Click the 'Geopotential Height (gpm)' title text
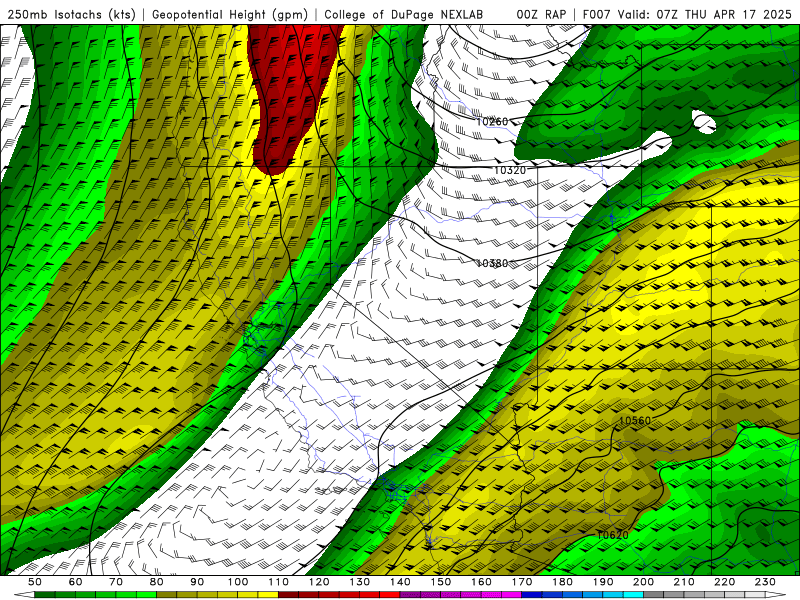 [x=230, y=15]
